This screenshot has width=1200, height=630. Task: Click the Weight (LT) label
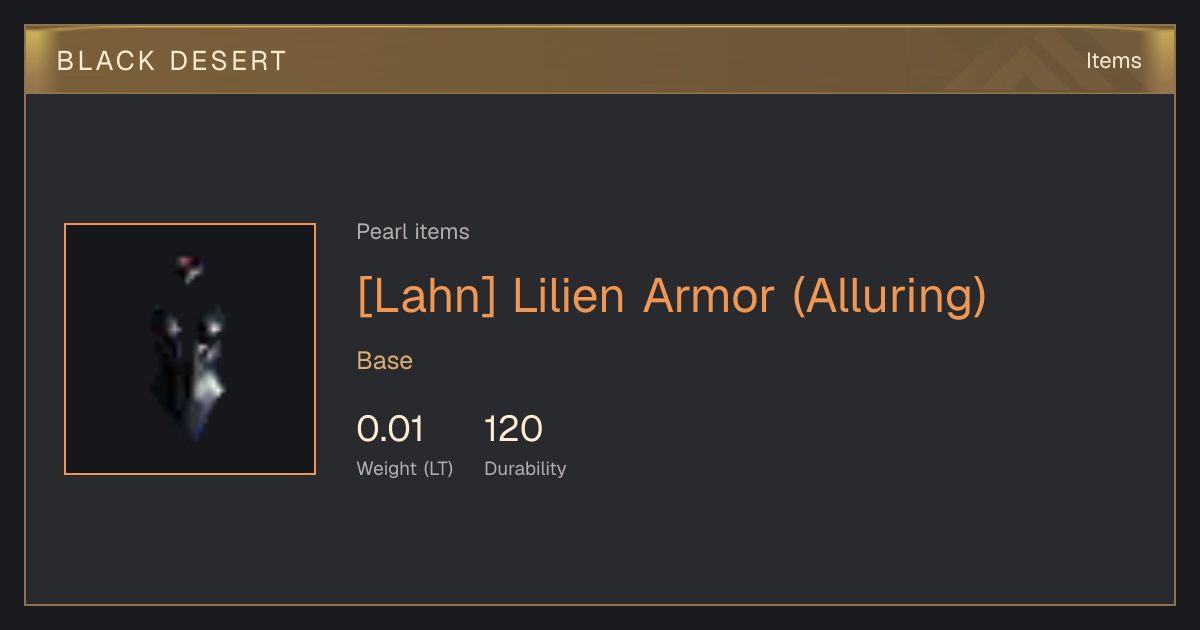coord(405,468)
